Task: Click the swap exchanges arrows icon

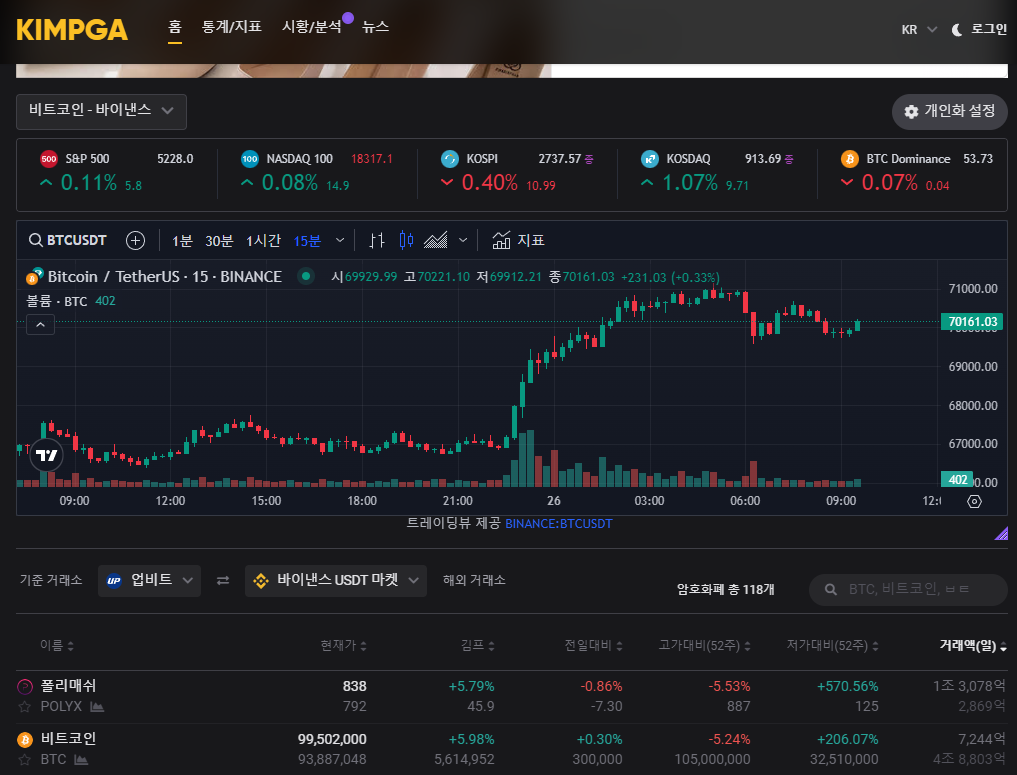Action: [x=223, y=580]
